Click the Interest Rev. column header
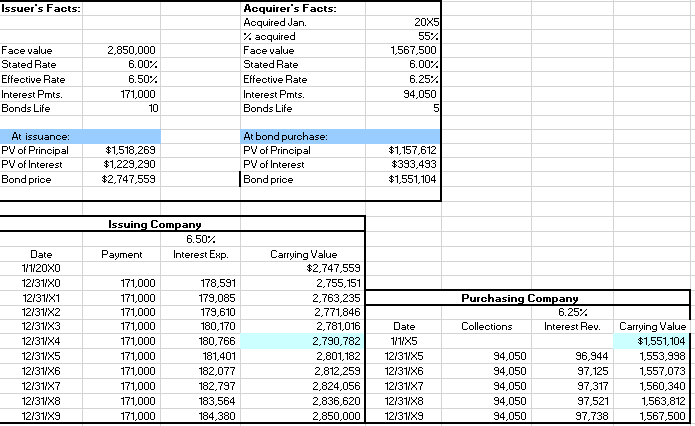The height and width of the screenshot is (426, 695). tap(572, 327)
